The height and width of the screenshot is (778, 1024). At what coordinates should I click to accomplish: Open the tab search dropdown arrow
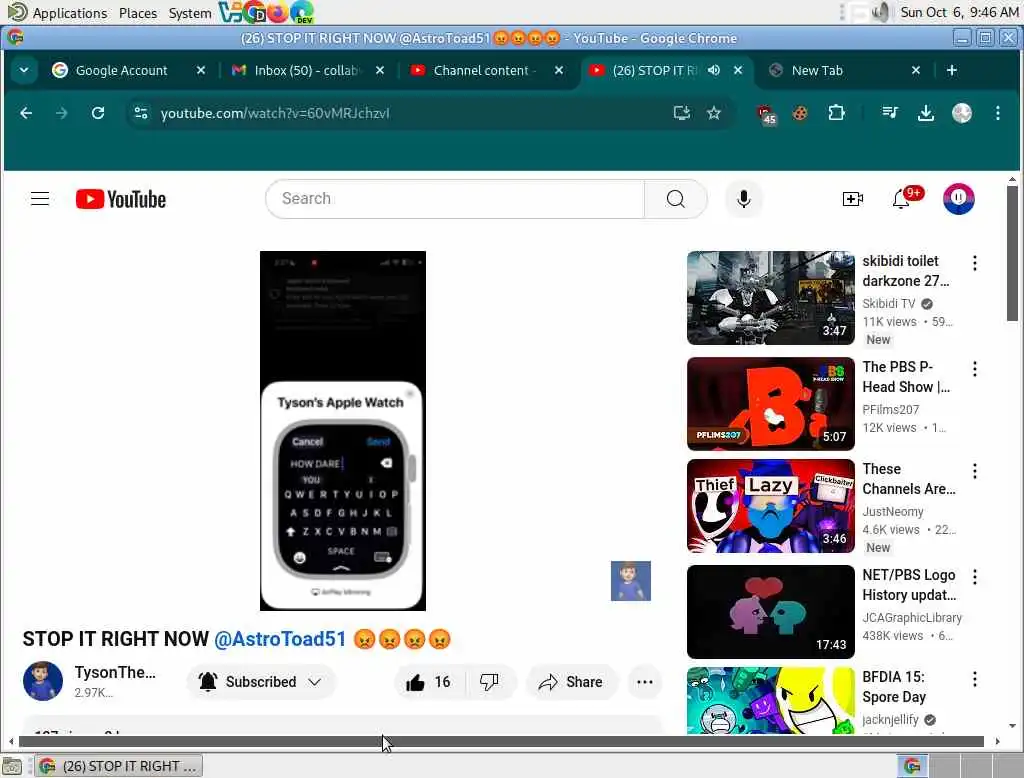[24, 70]
